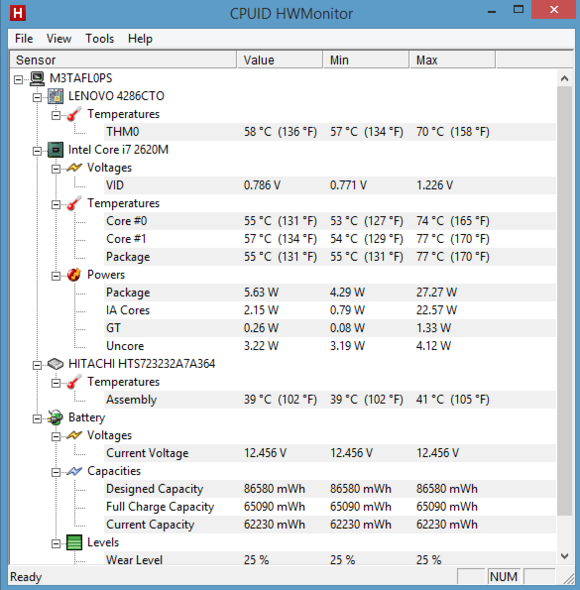Click thermometer icon under Intel Core i7

click(x=74, y=203)
